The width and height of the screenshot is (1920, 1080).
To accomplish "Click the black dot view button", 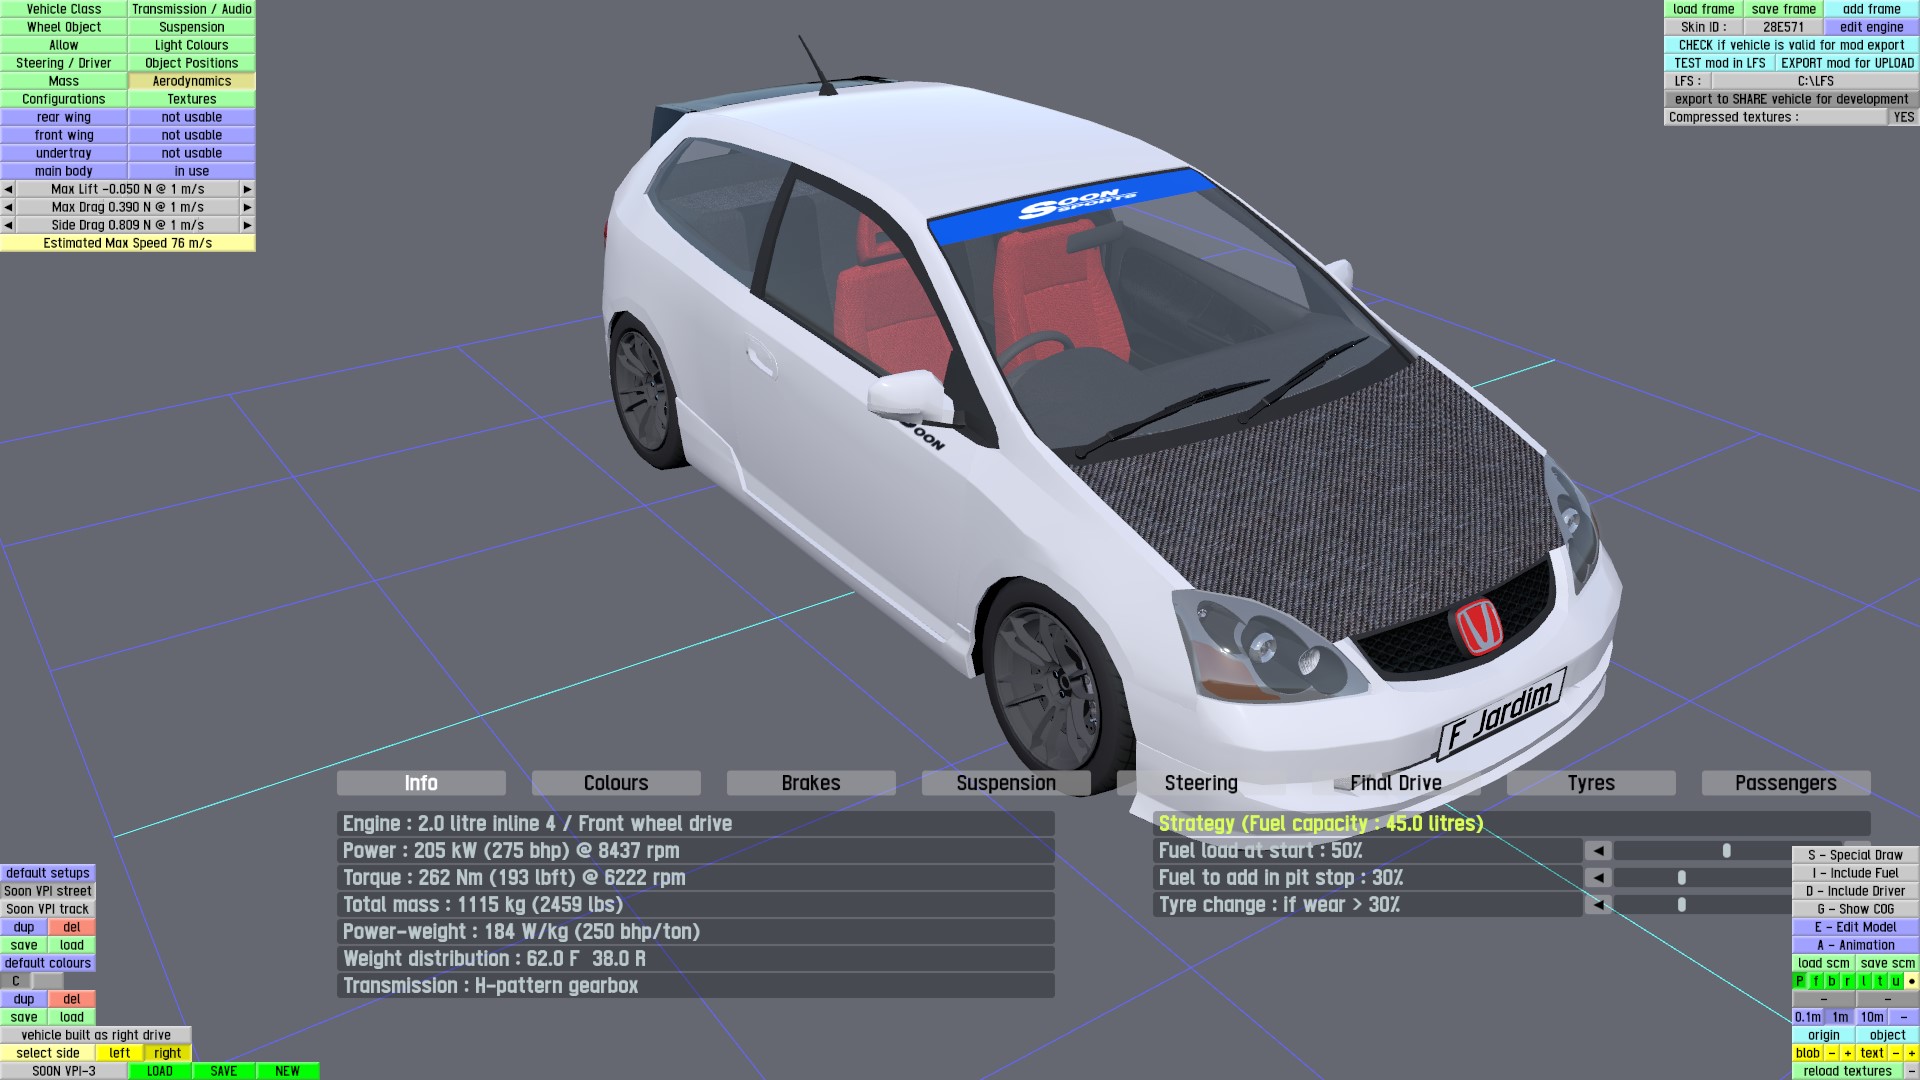I will click(x=1911, y=981).
